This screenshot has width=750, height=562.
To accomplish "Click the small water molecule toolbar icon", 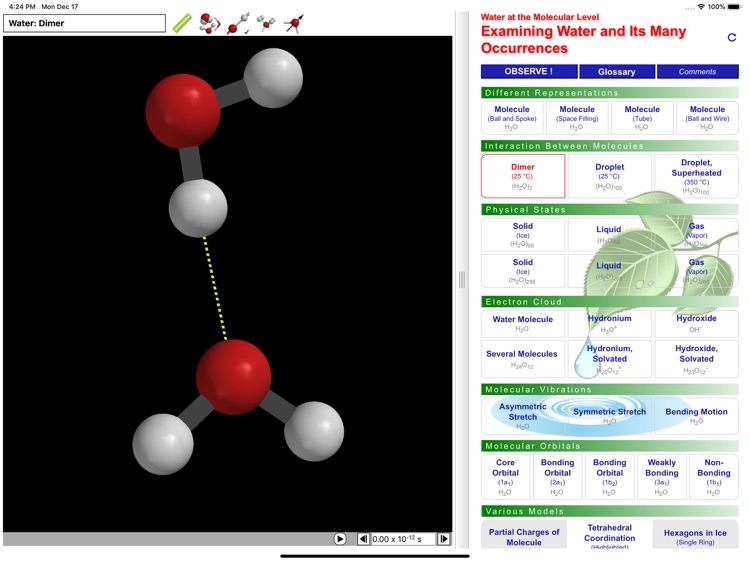I will pos(266,23).
